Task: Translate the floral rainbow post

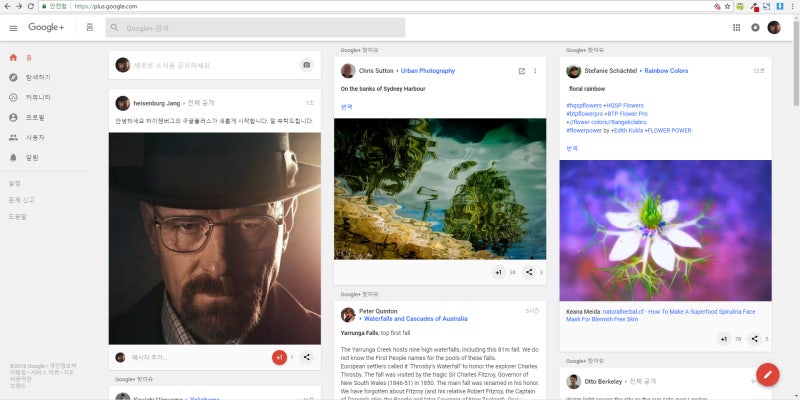Action: pos(572,148)
